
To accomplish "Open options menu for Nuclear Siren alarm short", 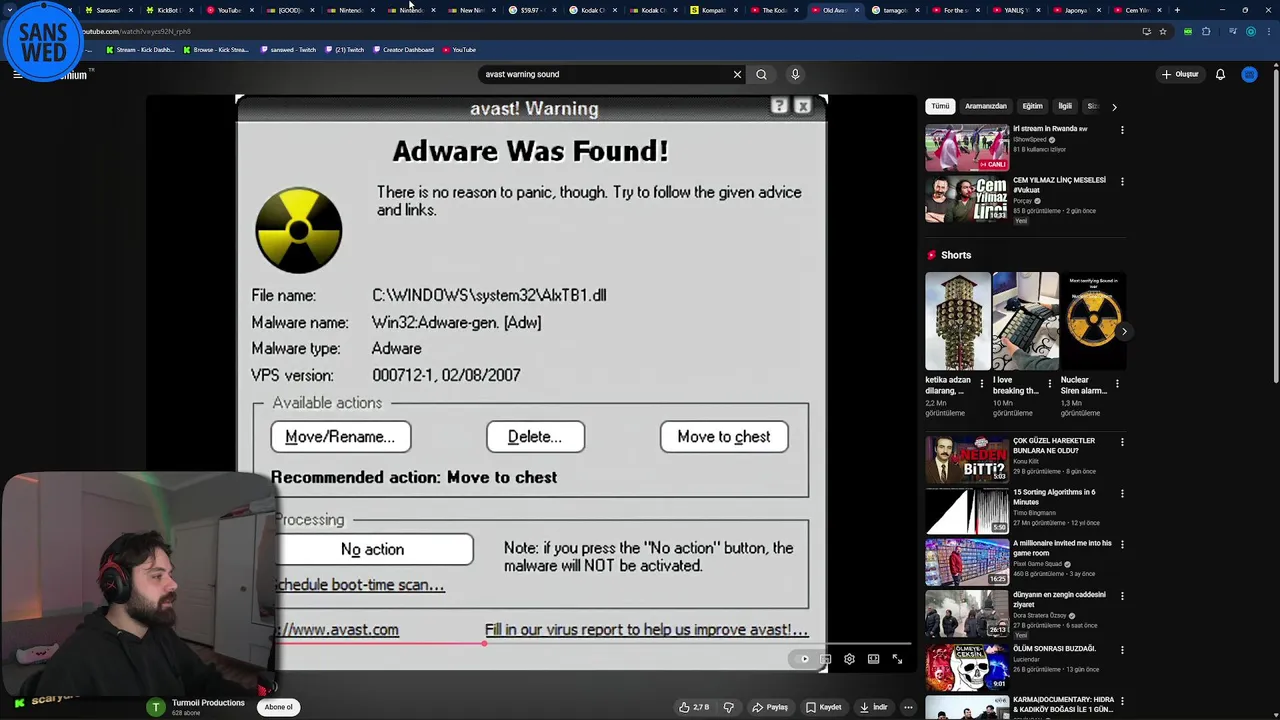I will point(1117,383).
